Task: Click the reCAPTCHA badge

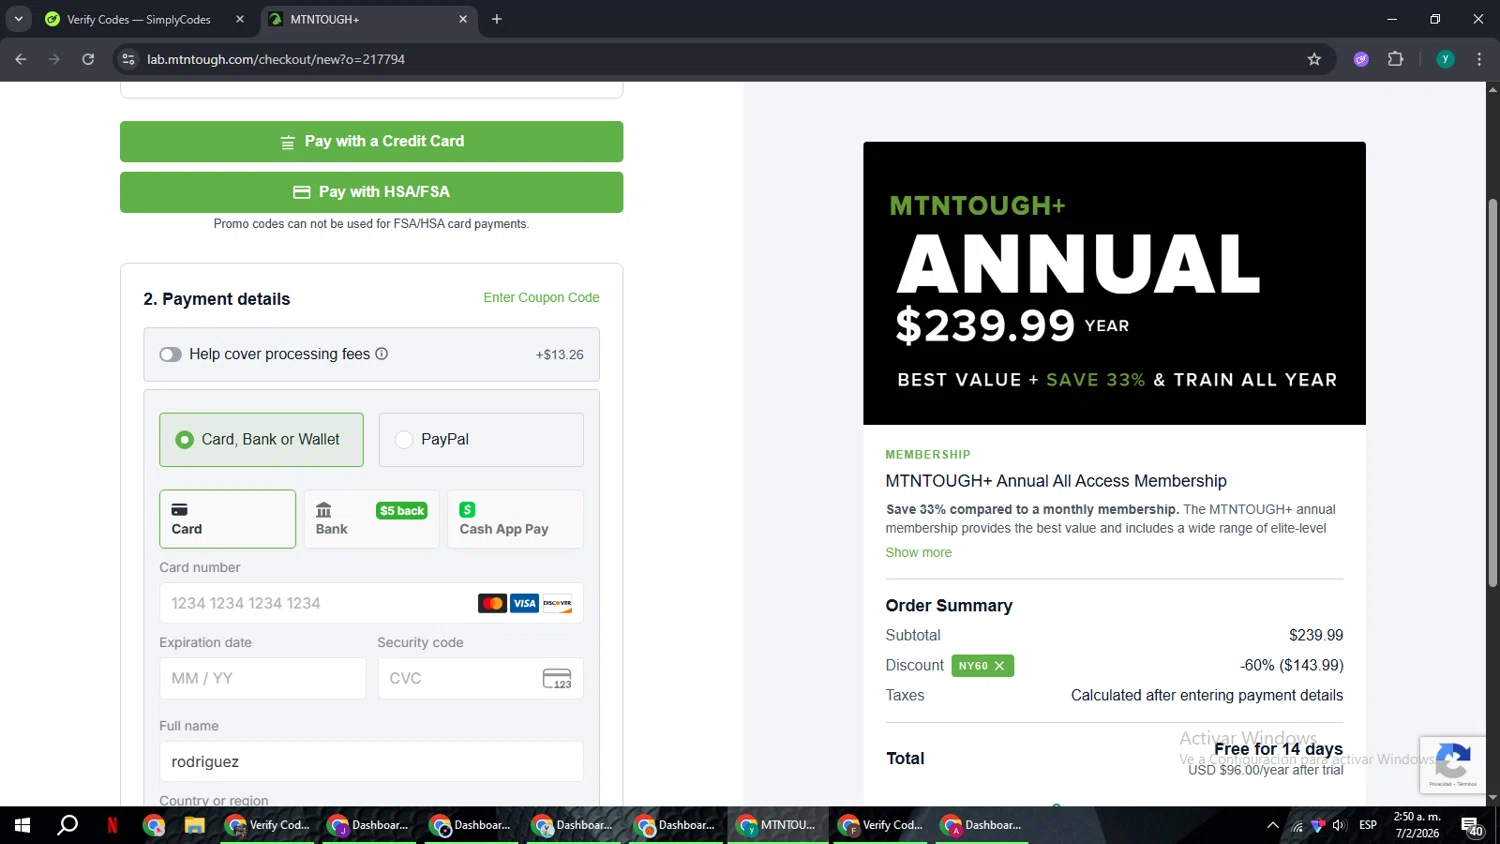Action: tap(1453, 765)
